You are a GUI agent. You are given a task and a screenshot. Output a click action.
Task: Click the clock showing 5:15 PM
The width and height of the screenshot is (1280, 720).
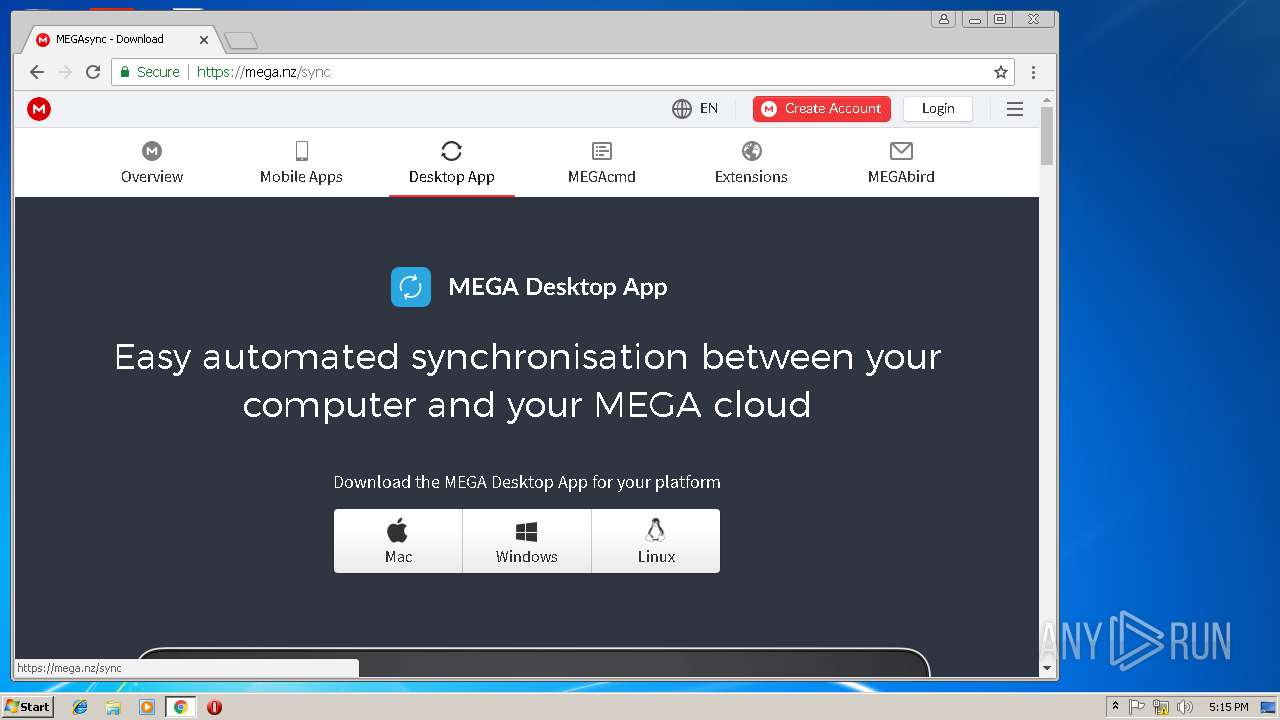tap(1228, 707)
